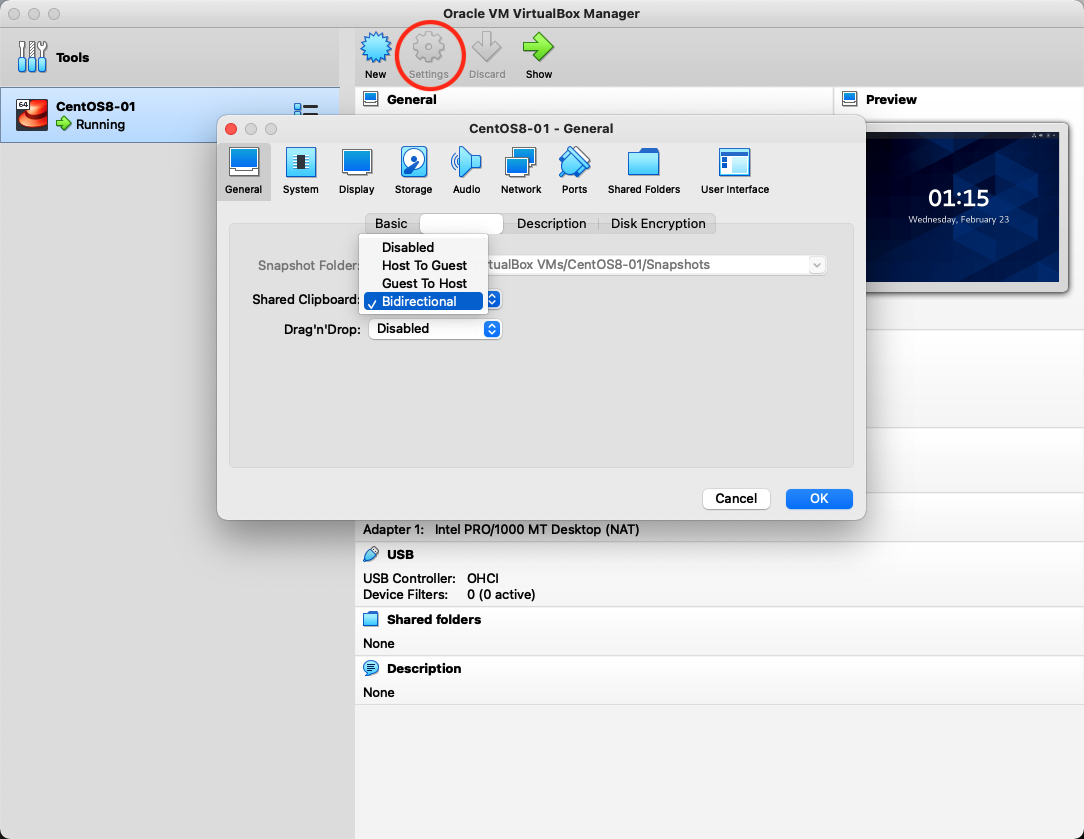Click the Adapter 1 Intel PRO/1000 text
Image resolution: width=1084 pixels, height=839 pixels.
click(501, 529)
